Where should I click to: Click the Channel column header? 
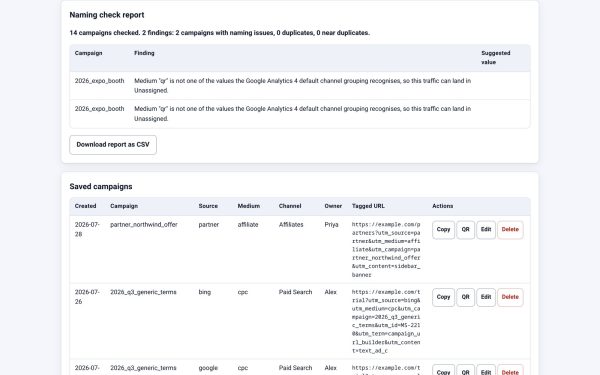click(x=290, y=206)
